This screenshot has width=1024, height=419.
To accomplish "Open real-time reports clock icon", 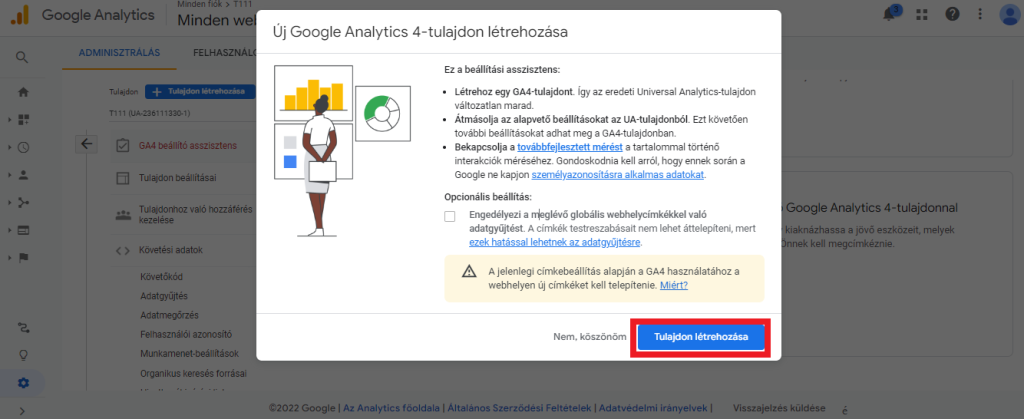I will (24, 147).
